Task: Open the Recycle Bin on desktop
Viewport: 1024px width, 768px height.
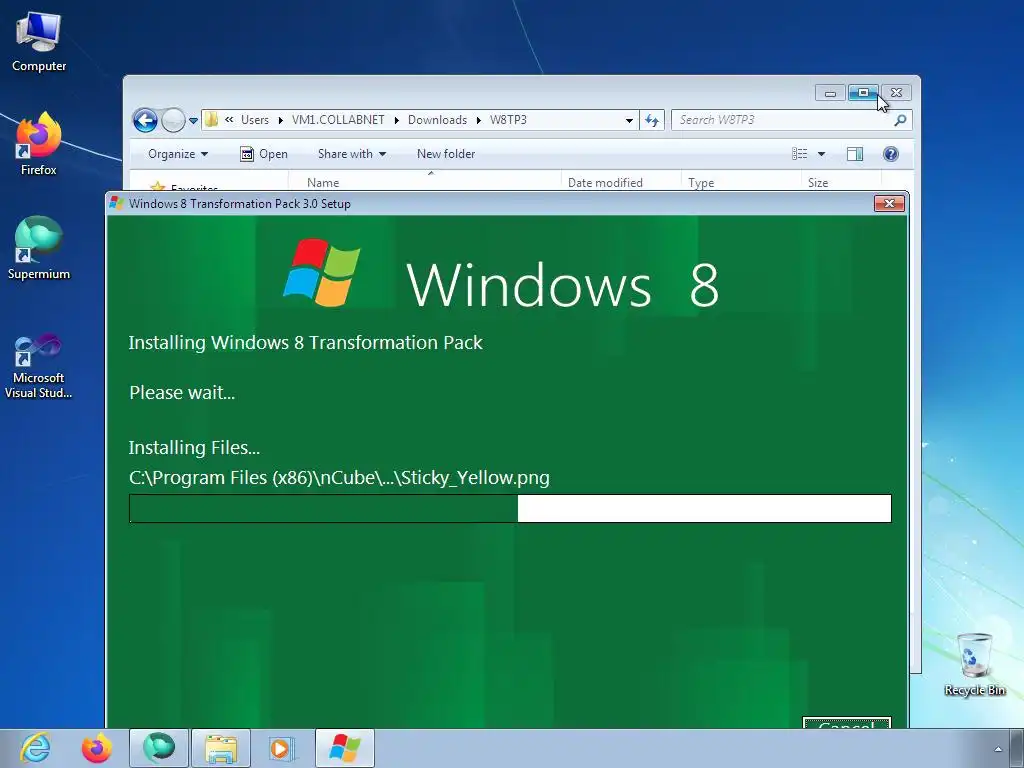Action: pos(974,664)
